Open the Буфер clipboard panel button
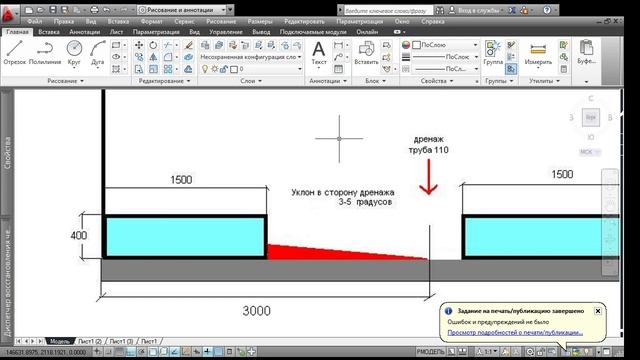 click(x=586, y=53)
